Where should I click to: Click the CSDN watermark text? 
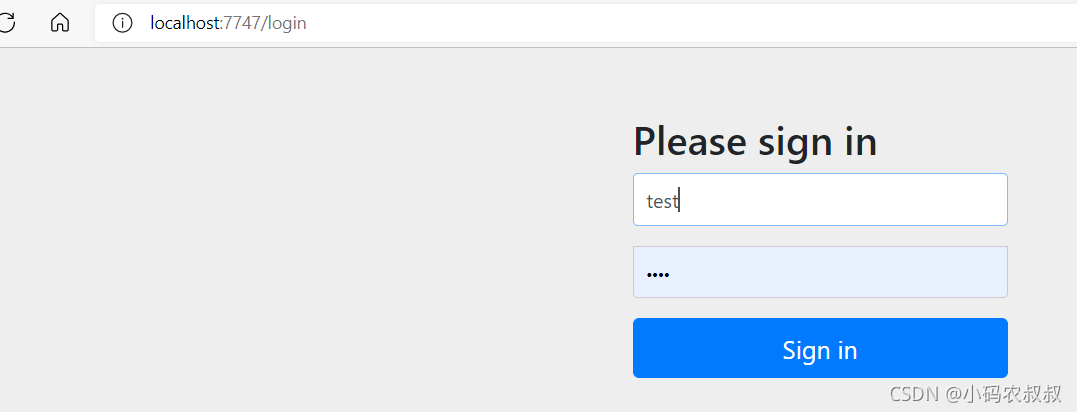[x=975, y=393]
